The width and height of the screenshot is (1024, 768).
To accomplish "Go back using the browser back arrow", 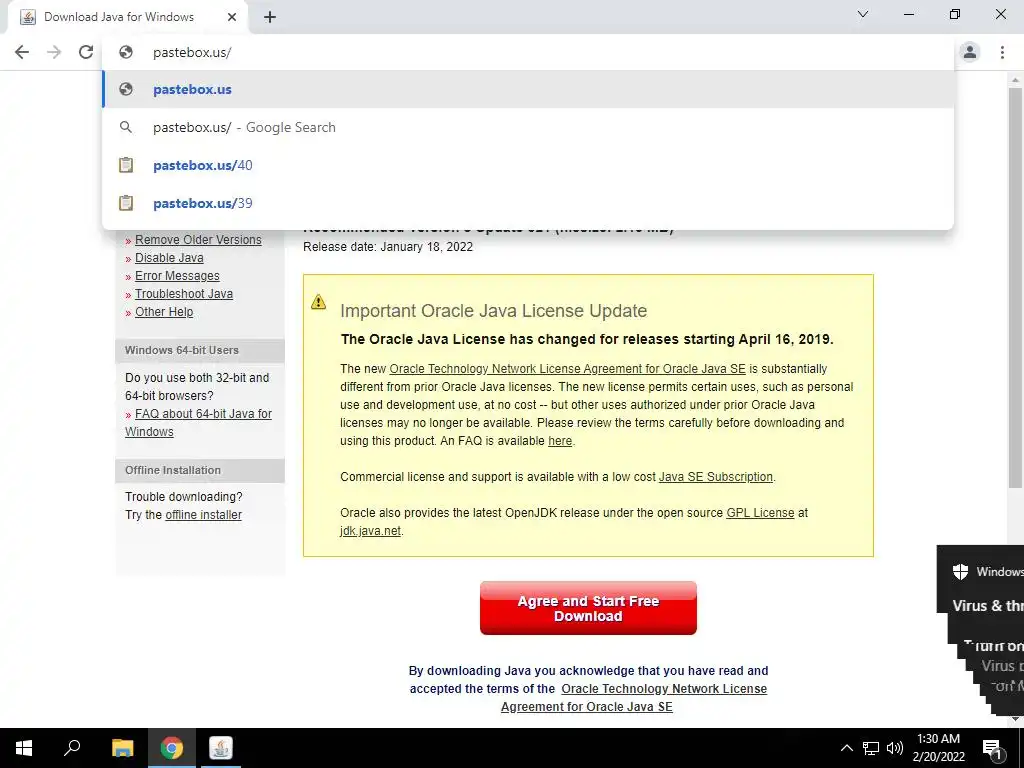I will point(22,52).
